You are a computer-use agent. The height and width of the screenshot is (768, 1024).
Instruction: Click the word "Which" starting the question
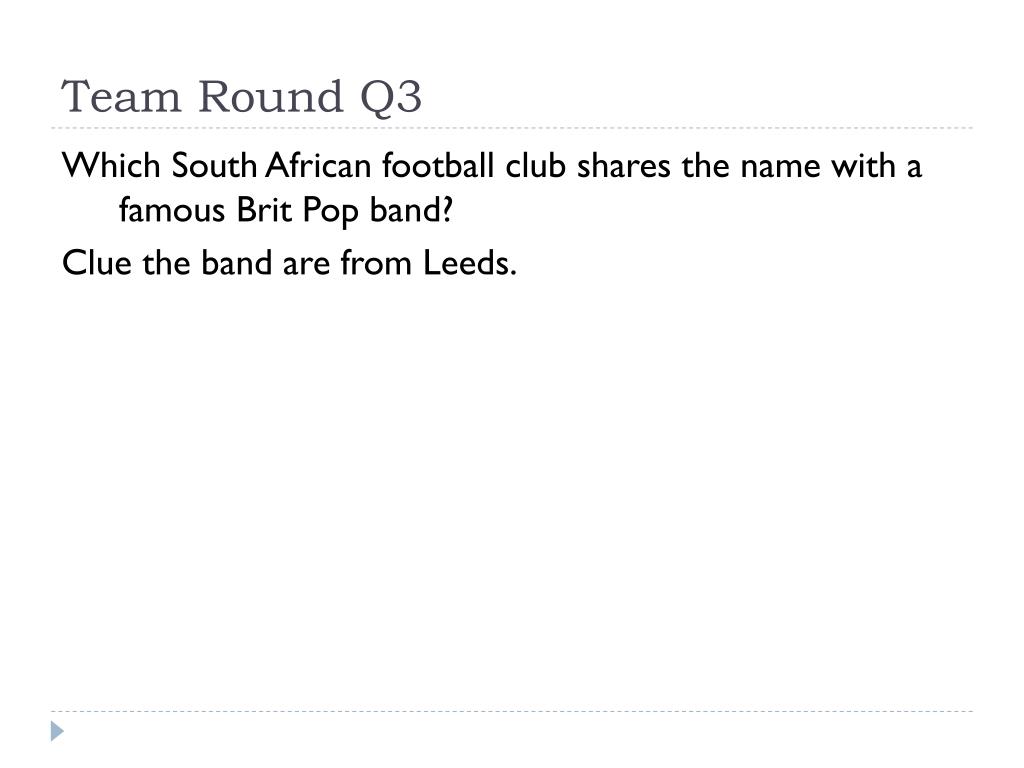(x=111, y=165)
